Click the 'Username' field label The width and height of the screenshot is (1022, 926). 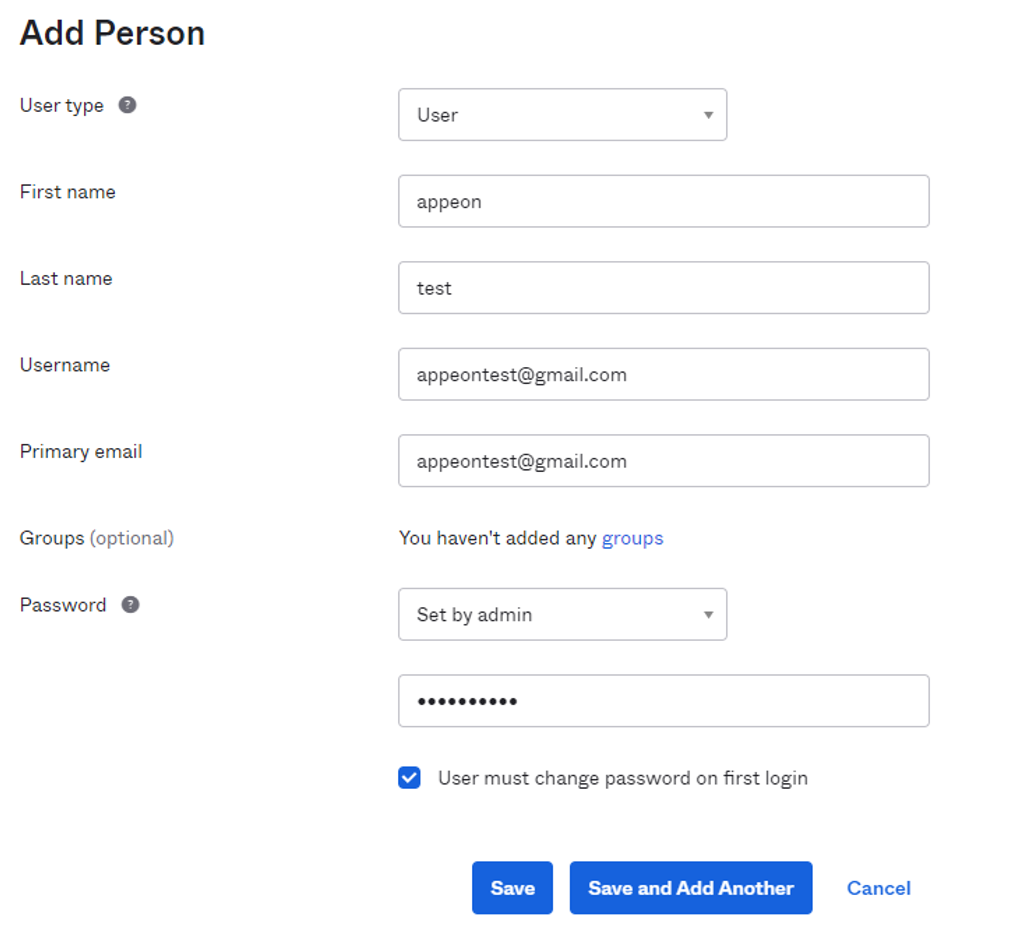tap(65, 365)
